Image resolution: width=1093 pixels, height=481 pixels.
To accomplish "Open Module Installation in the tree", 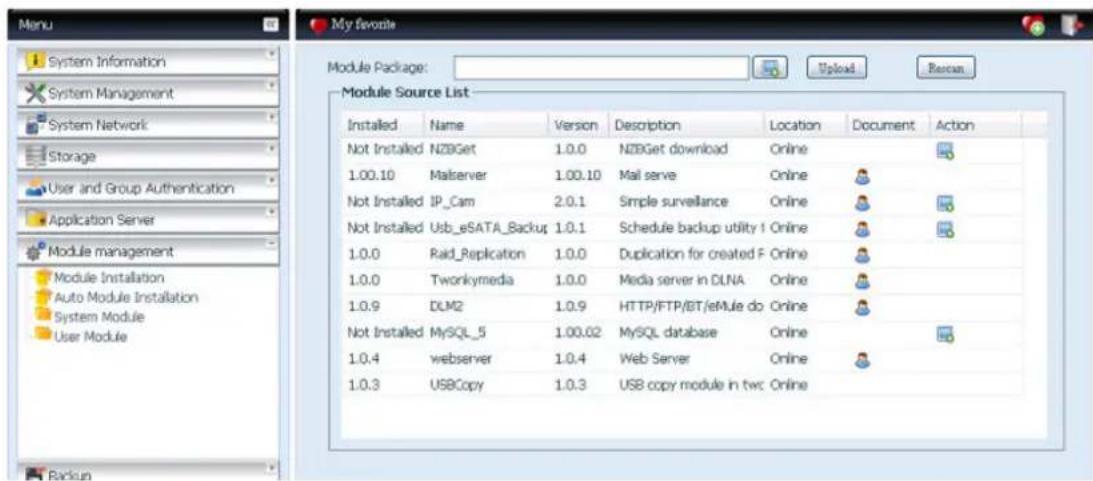I will tap(107, 277).
